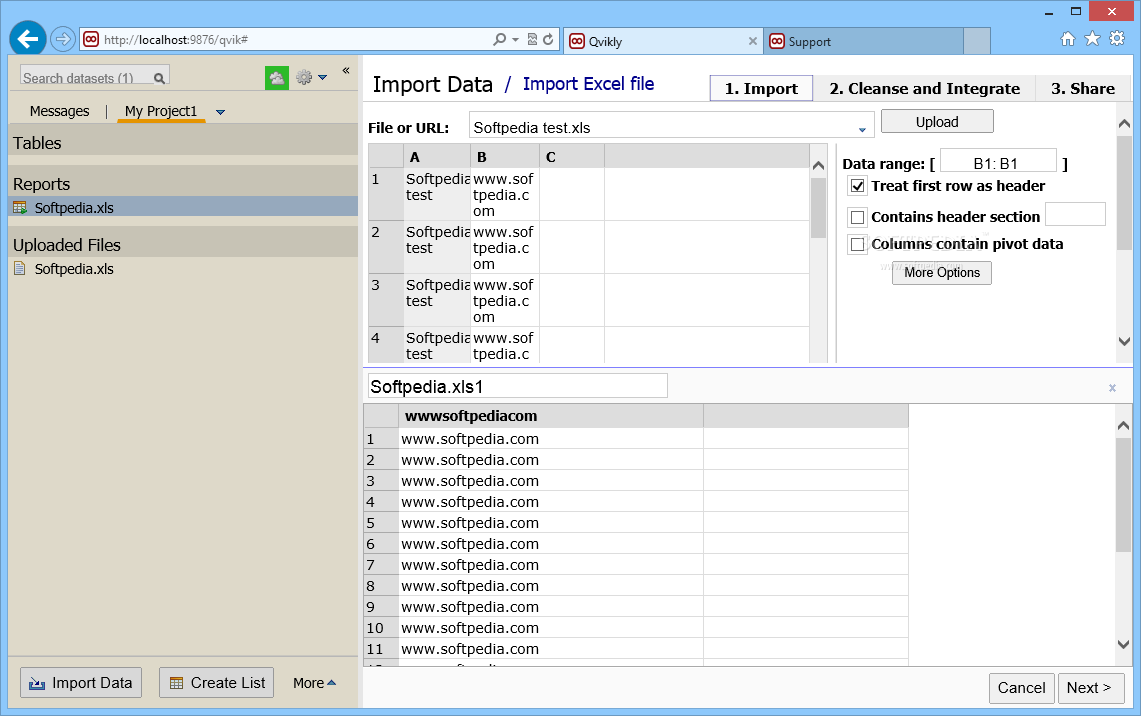Select the My Project1 tab
This screenshot has height=716, width=1141.
coord(161,111)
